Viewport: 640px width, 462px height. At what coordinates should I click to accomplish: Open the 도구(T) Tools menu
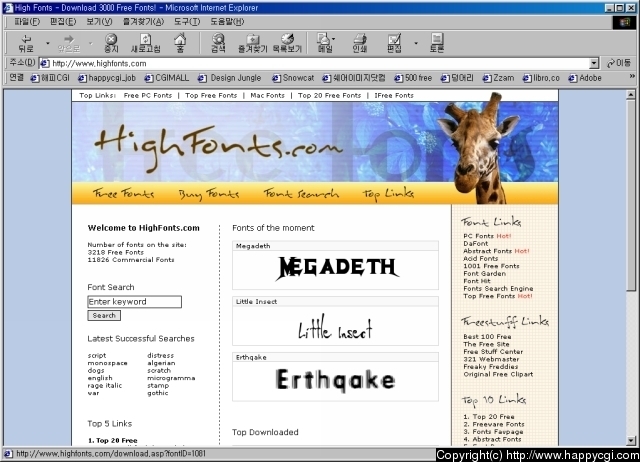(x=187, y=22)
